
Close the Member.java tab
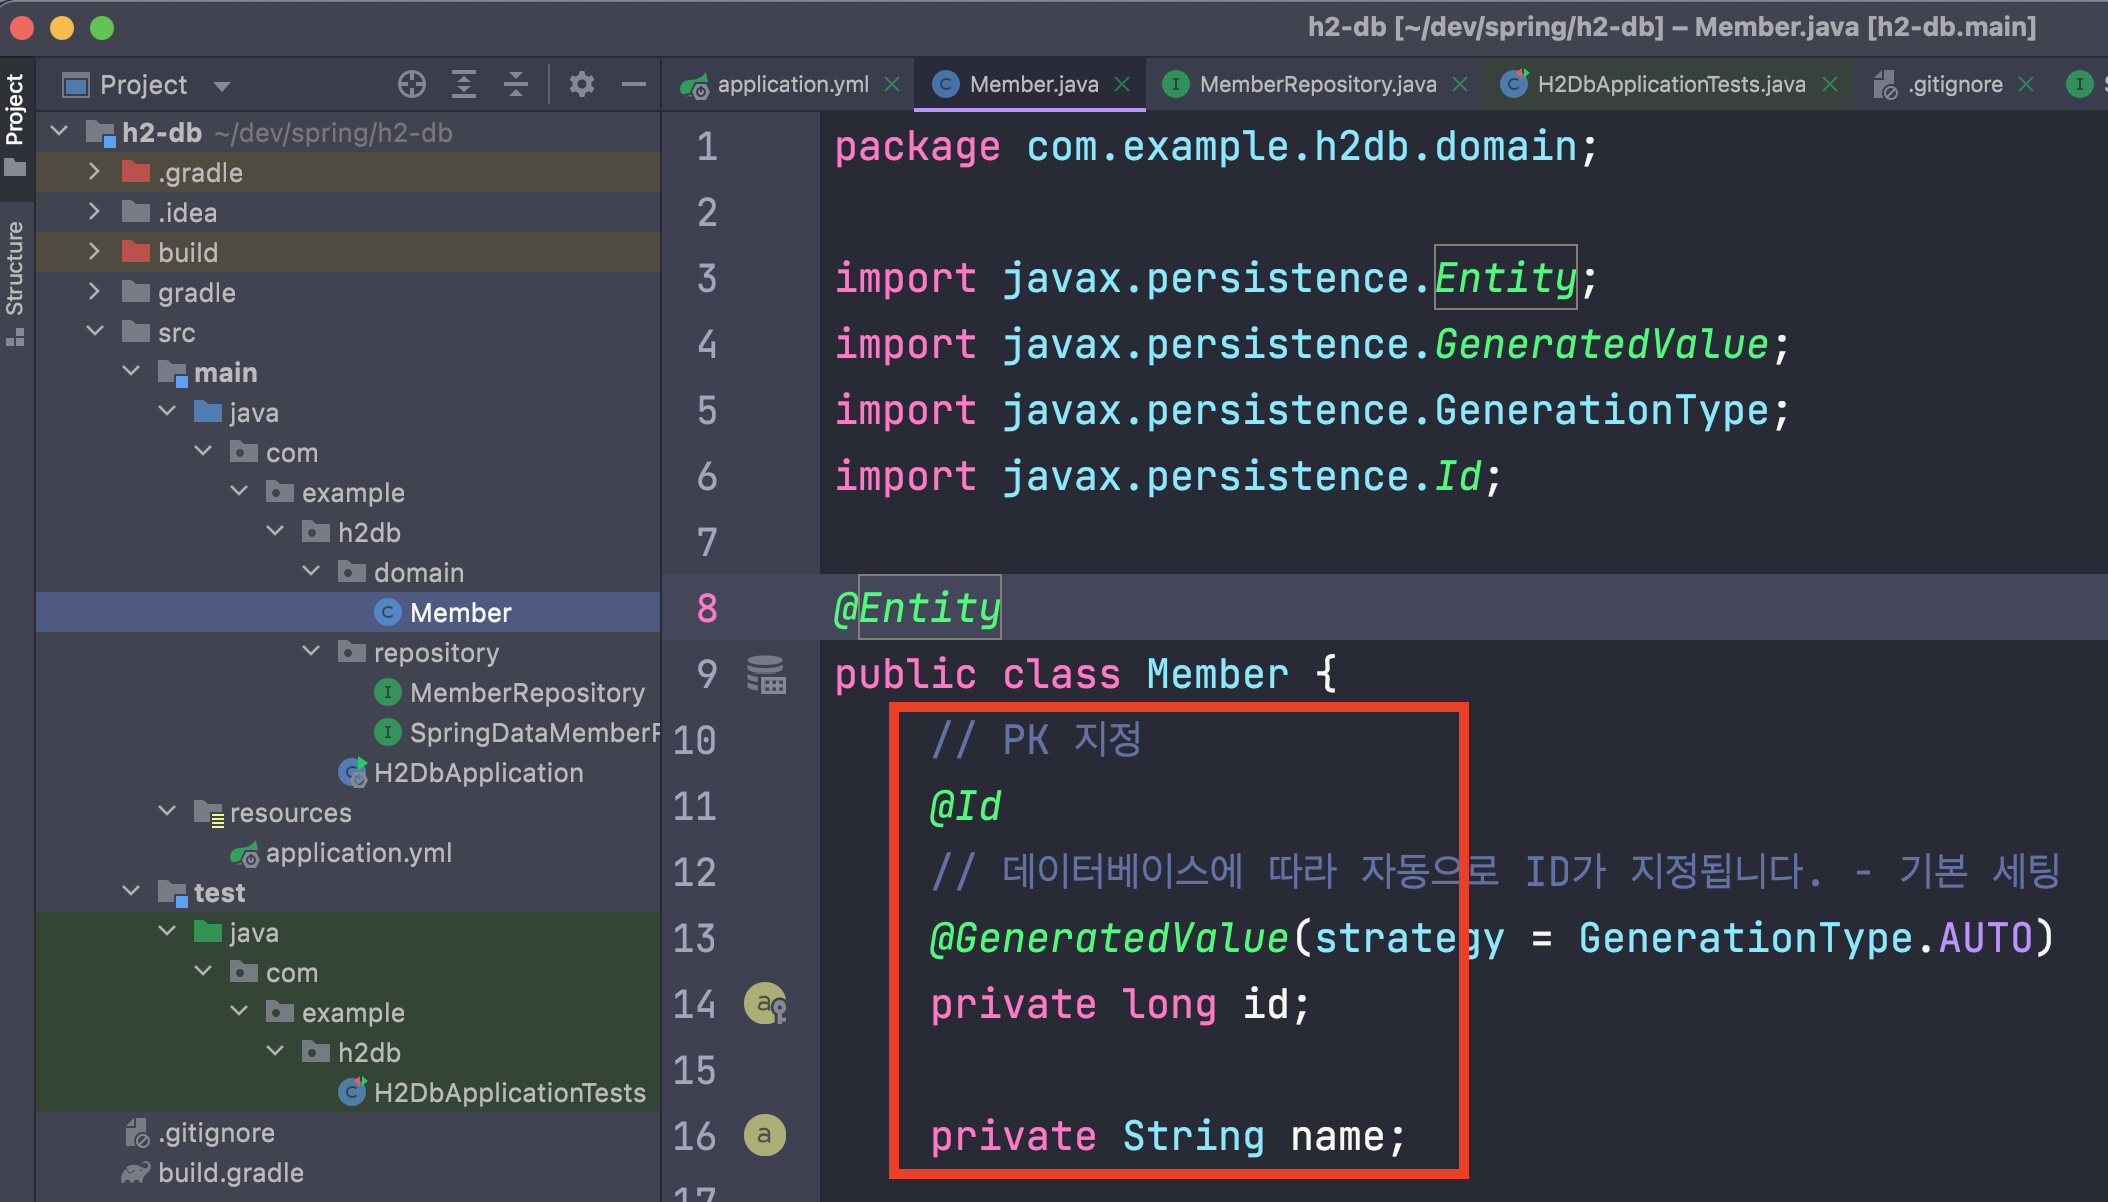coord(1122,85)
